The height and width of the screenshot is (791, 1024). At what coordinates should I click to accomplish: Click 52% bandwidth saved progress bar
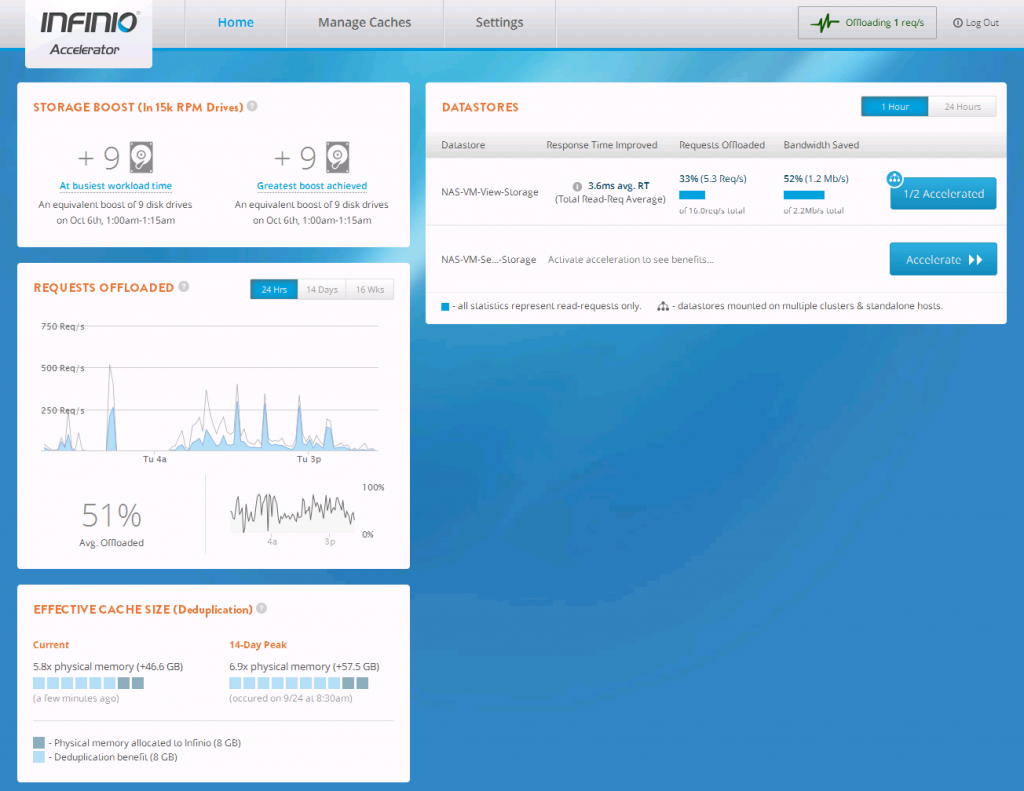804,195
